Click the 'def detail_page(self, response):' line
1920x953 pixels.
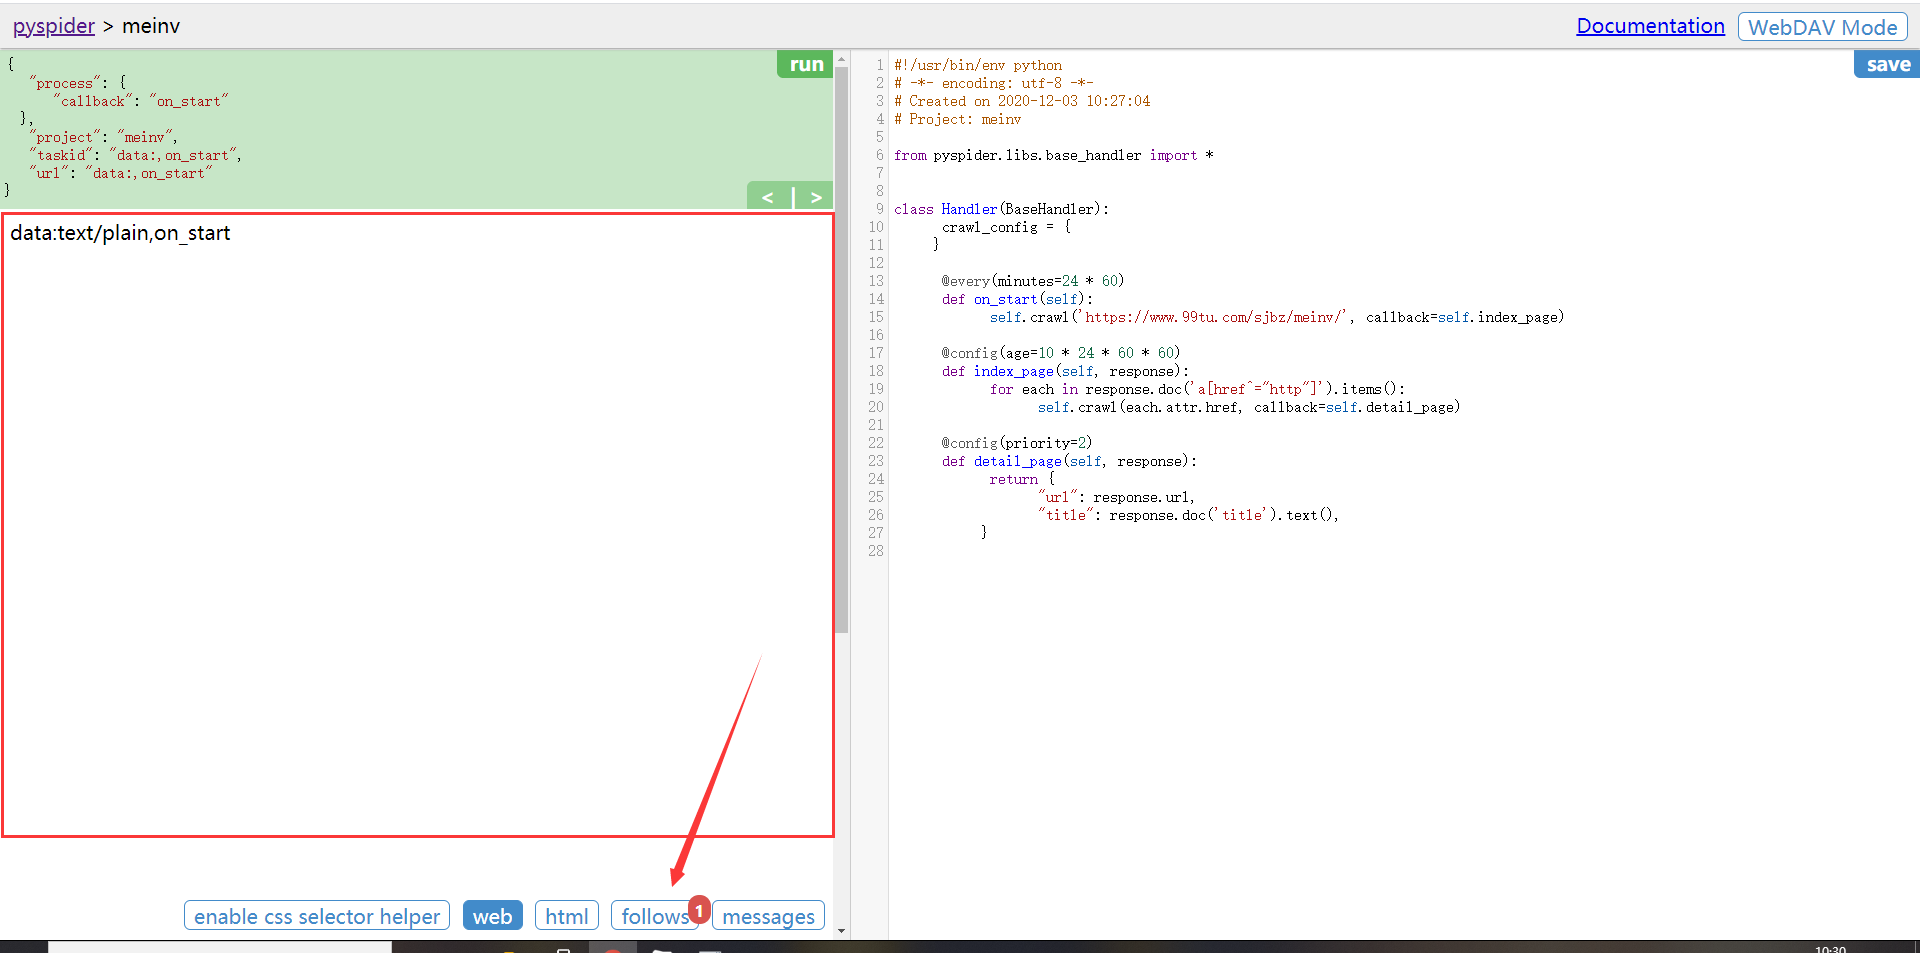1070,461
